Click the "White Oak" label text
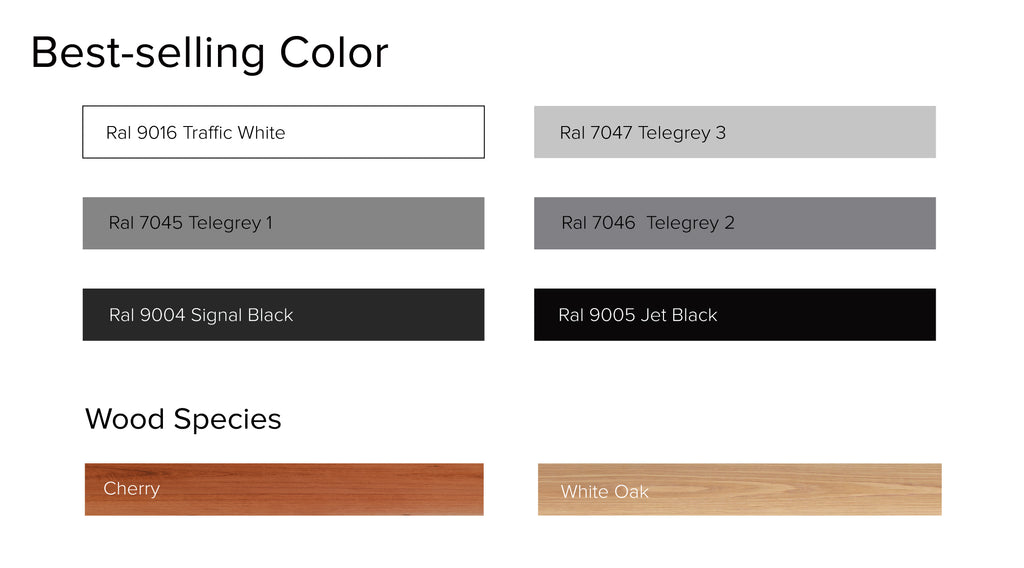 [604, 492]
